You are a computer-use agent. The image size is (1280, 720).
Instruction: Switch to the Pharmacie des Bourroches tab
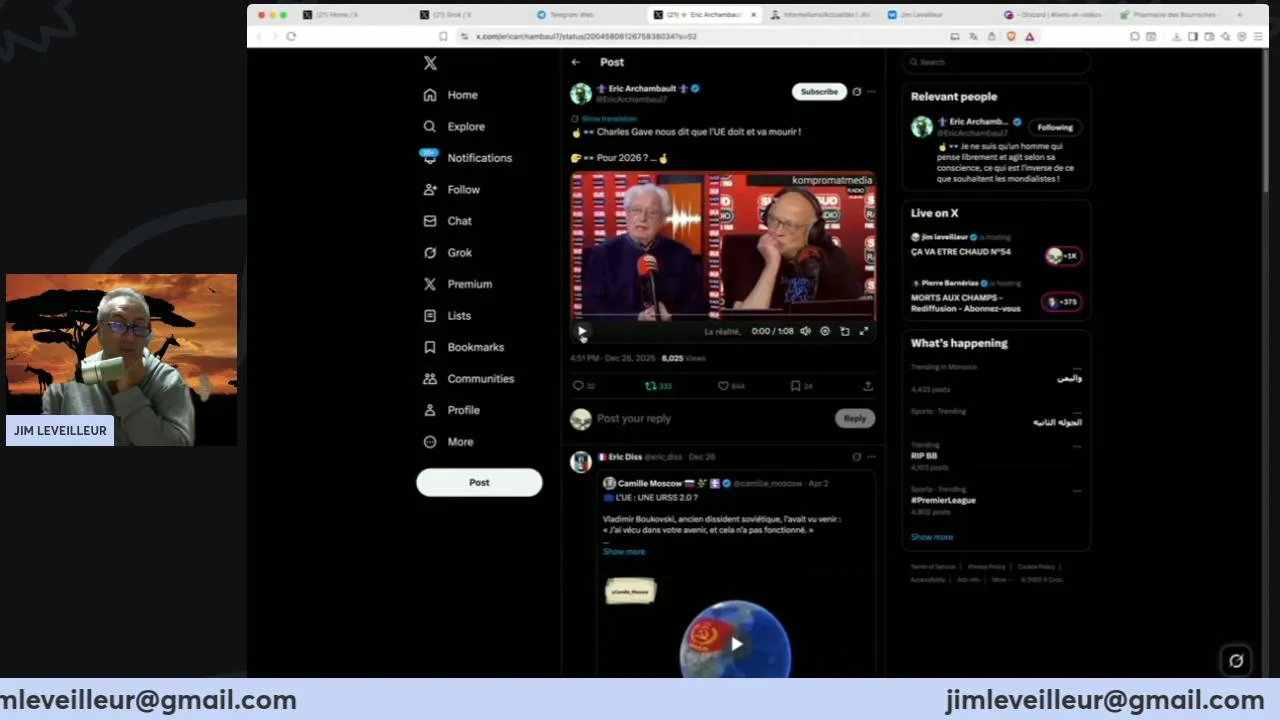click(x=1168, y=15)
